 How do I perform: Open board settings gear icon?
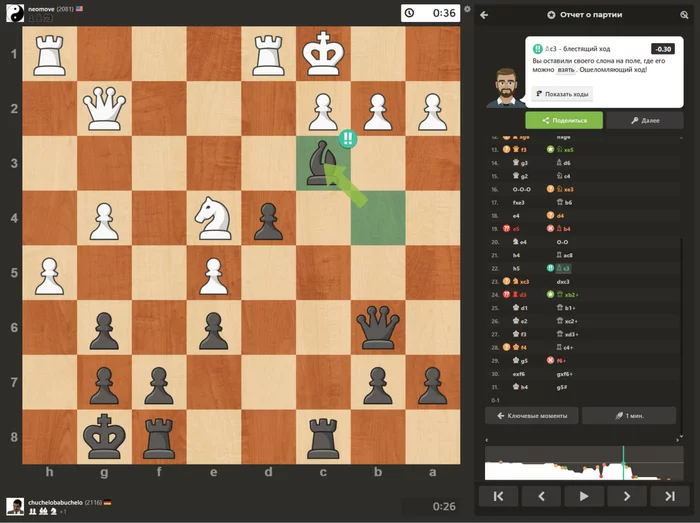(x=467, y=9)
